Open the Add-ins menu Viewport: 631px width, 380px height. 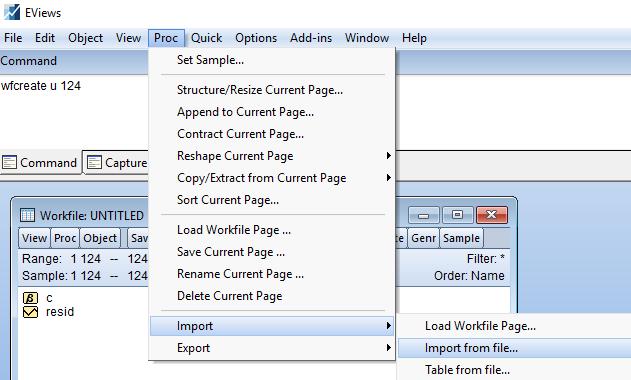coord(311,38)
